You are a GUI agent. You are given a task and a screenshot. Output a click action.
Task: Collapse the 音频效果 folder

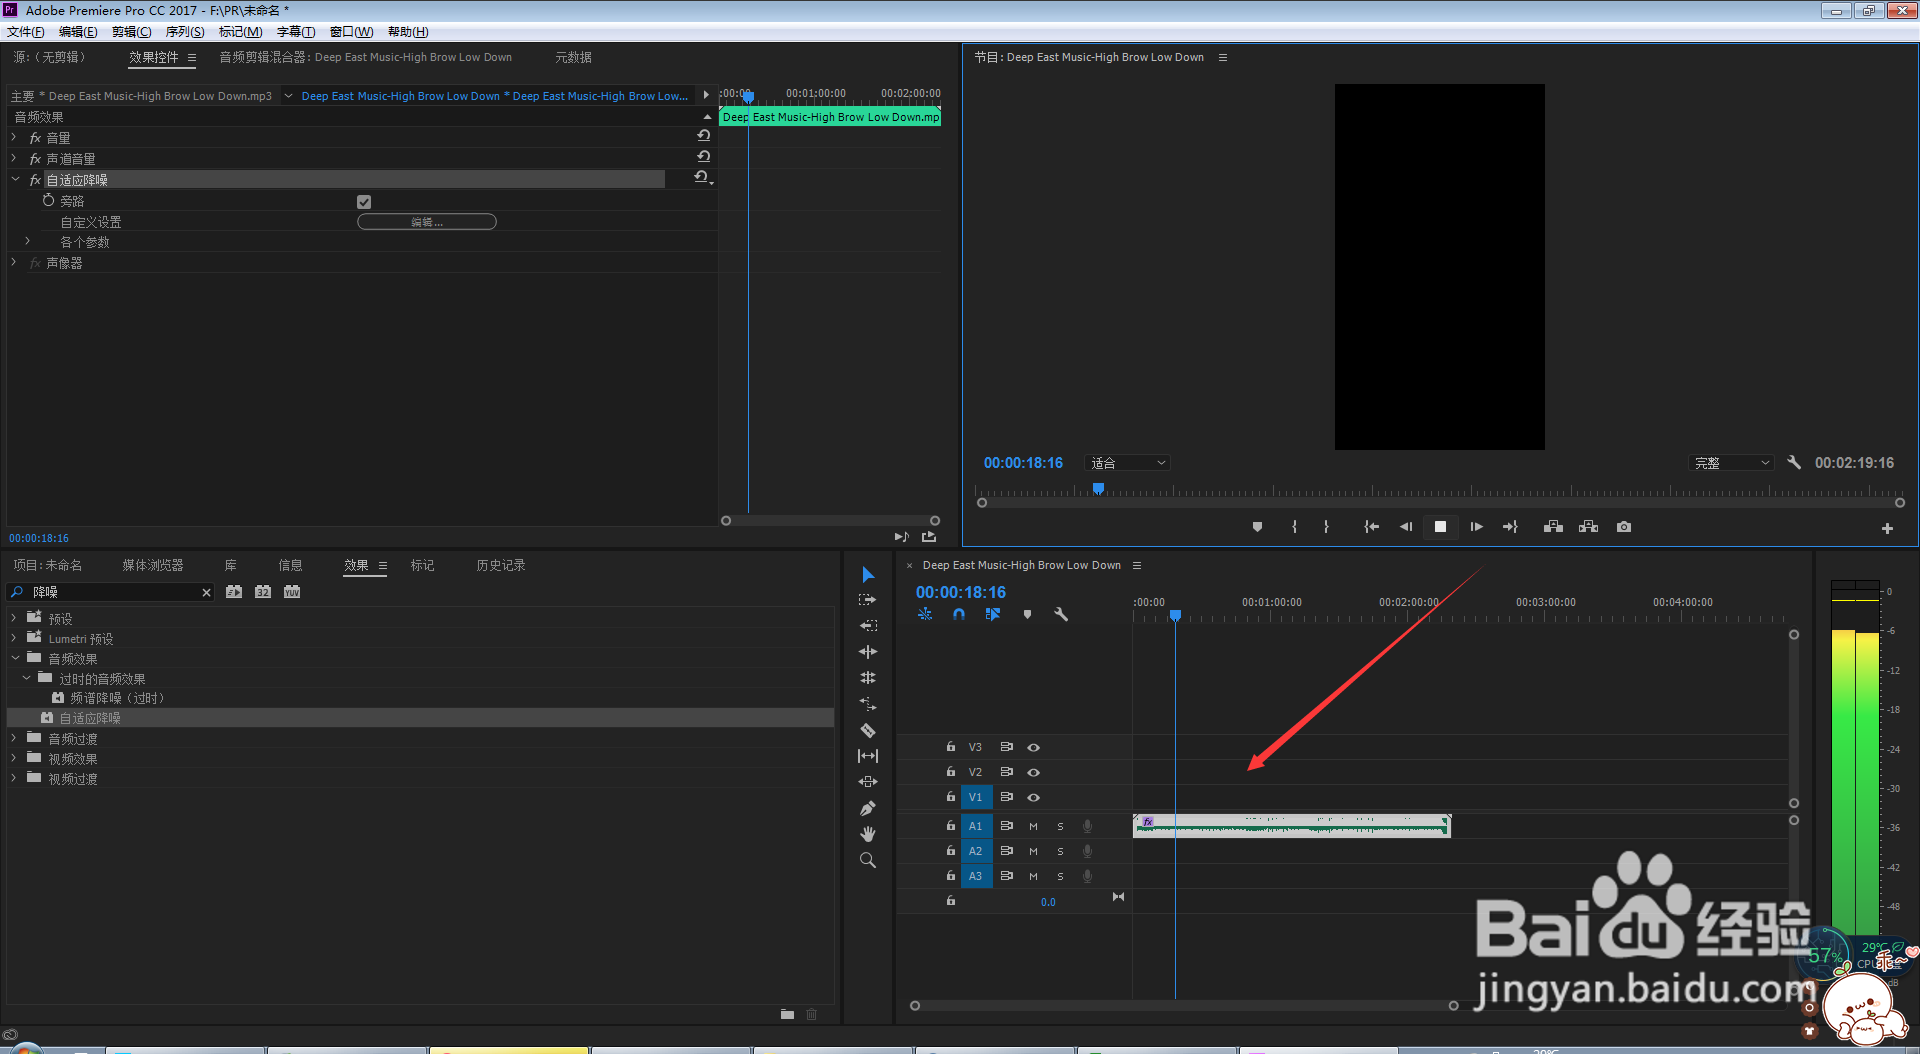(x=15, y=658)
